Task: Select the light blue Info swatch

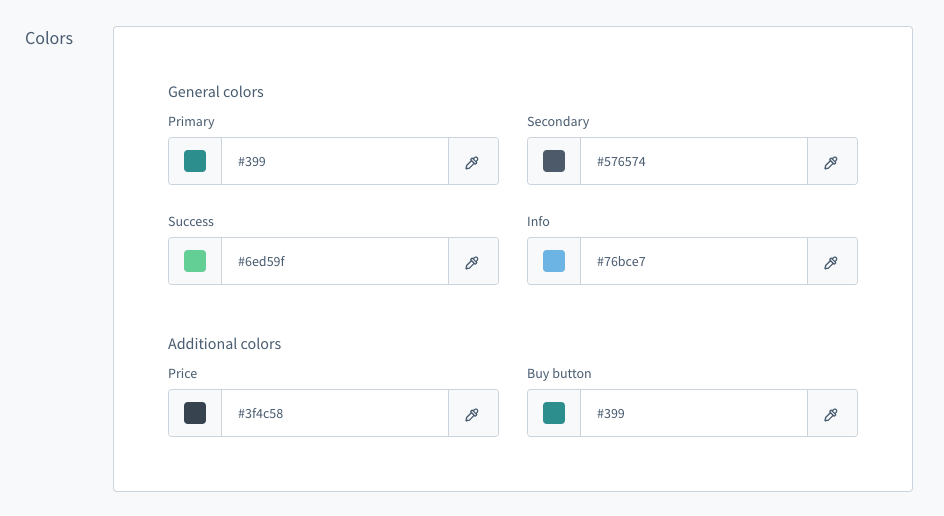Action: point(554,261)
